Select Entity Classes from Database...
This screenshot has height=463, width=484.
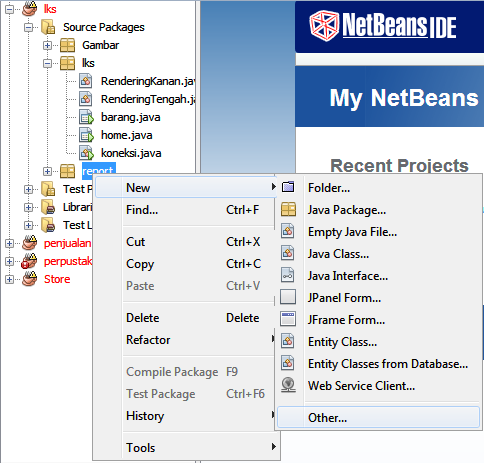[x=378, y=364]
